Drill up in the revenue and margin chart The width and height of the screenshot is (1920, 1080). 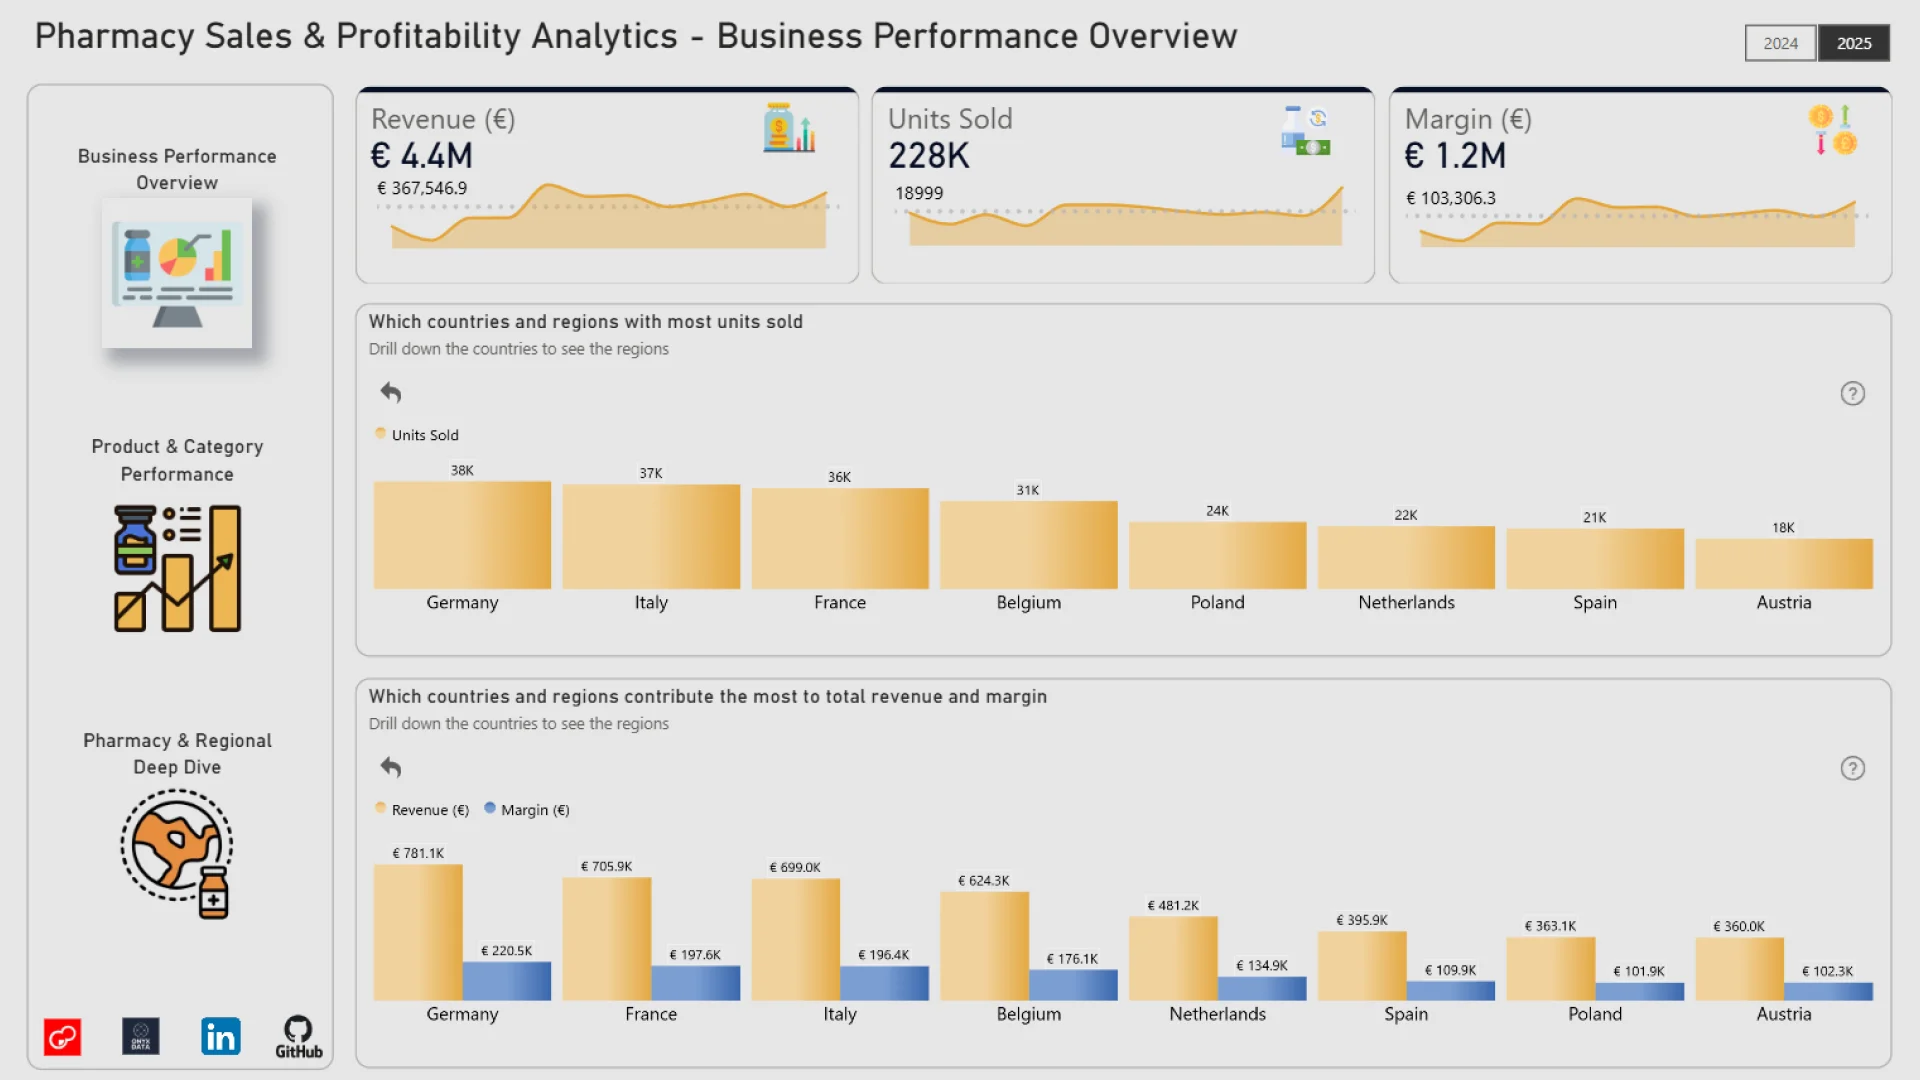point(391,768)
